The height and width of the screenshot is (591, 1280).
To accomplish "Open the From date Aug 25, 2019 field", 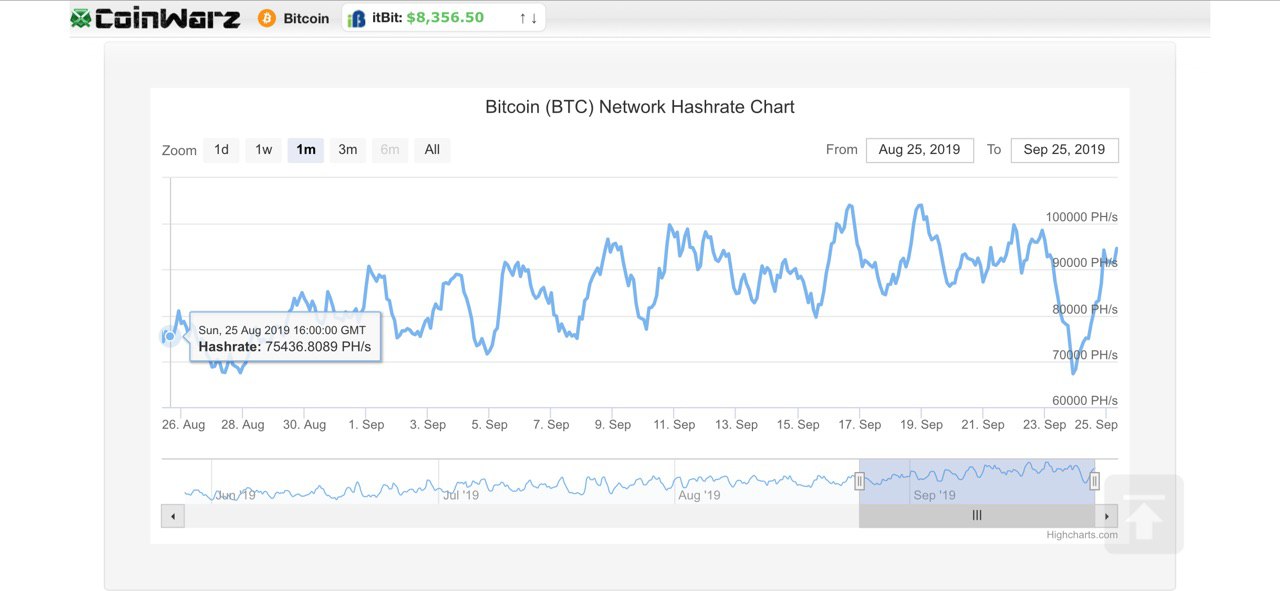I will pyautogui.click(x=919, y=150).
